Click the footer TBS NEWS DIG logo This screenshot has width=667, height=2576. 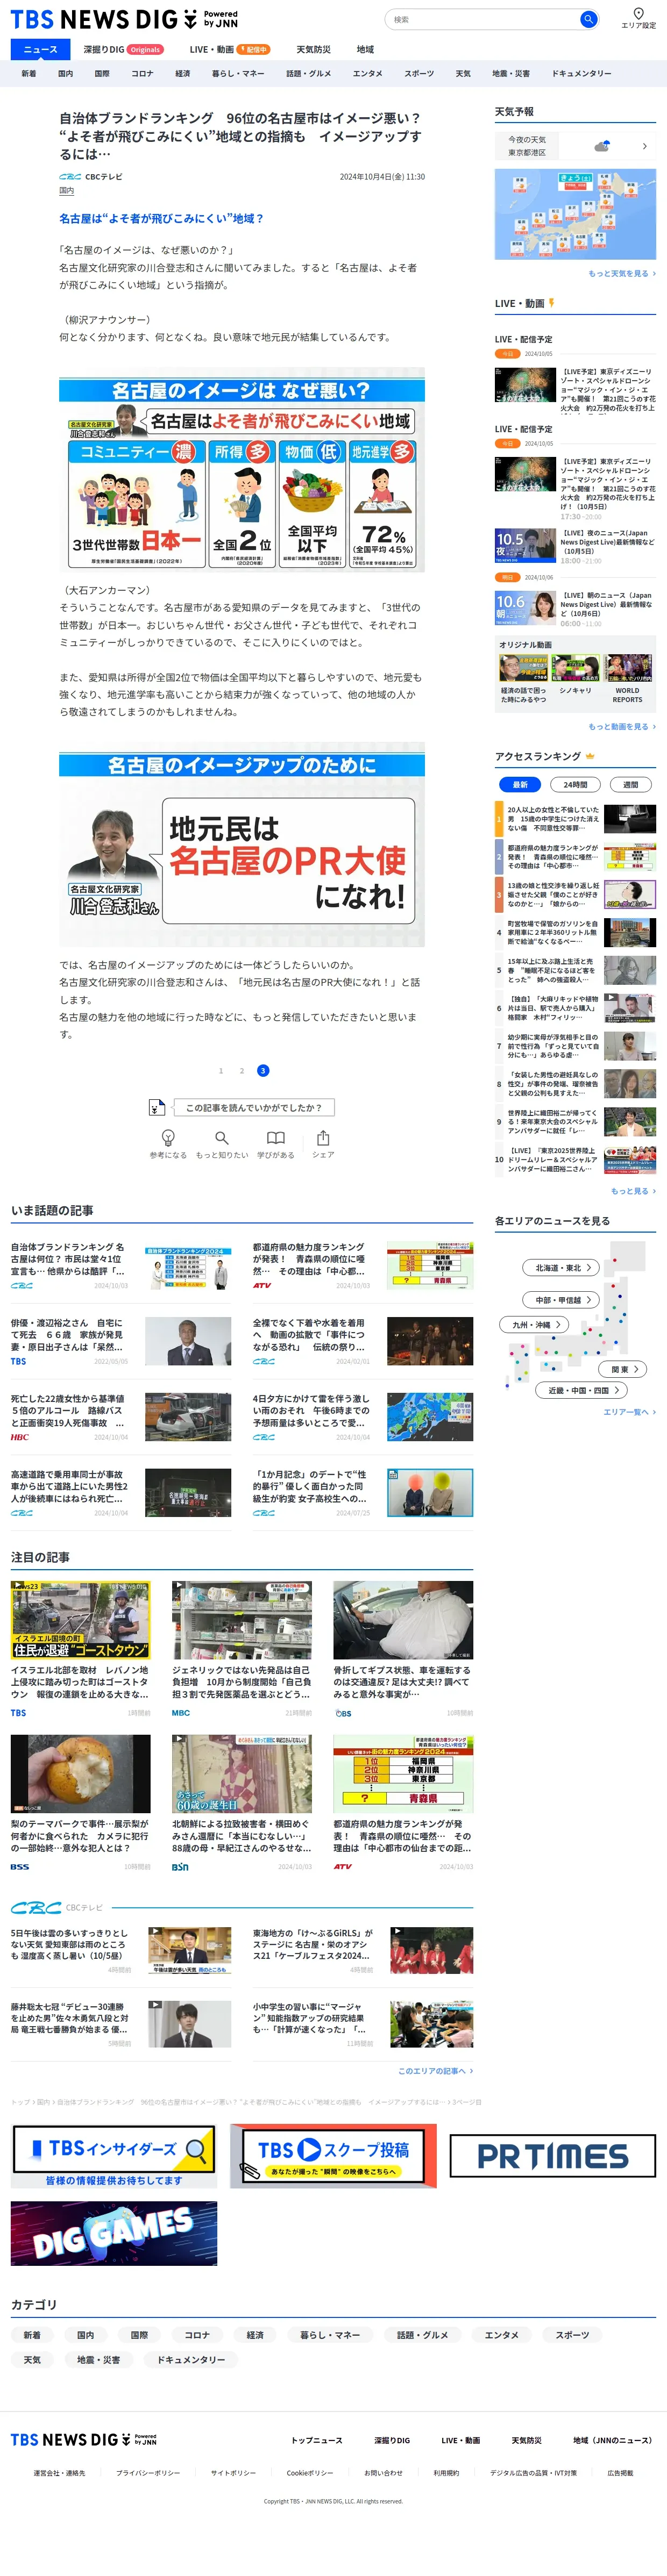[84, 2440]
